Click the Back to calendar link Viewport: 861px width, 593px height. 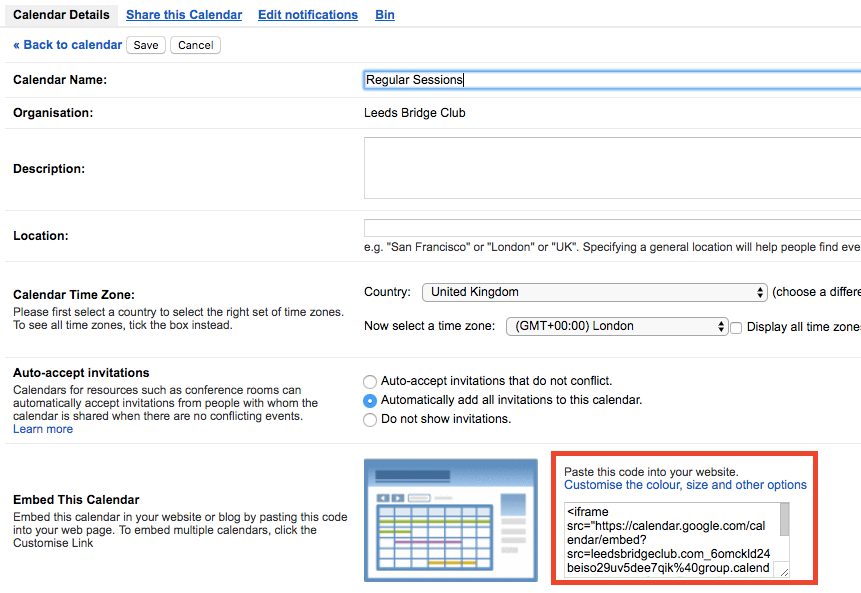pyautogui.click(x=68, y=45)
